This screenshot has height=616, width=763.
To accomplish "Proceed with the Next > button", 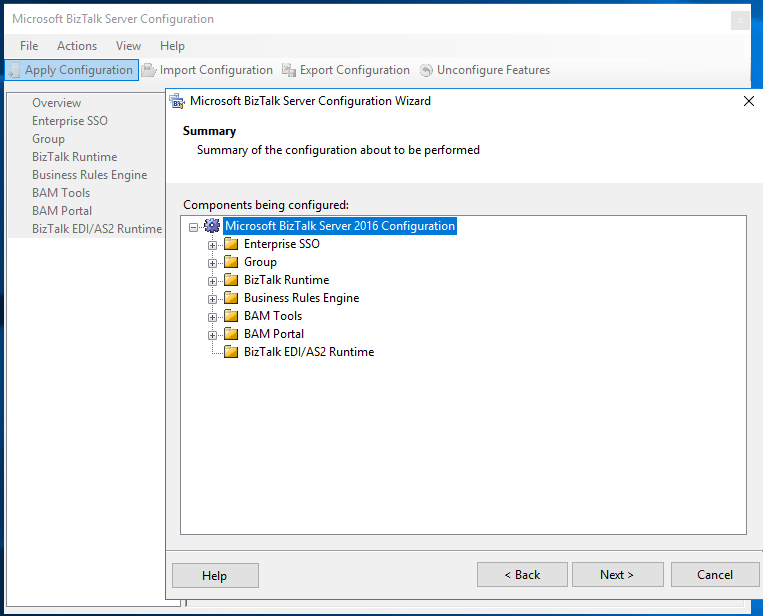I will pyautogui.click(x=618, y=575).
